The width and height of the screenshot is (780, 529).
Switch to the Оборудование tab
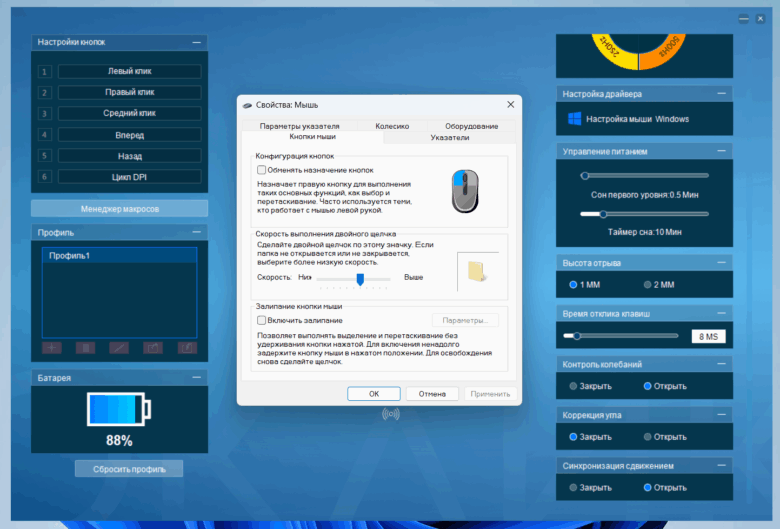(x=471, y=126)
